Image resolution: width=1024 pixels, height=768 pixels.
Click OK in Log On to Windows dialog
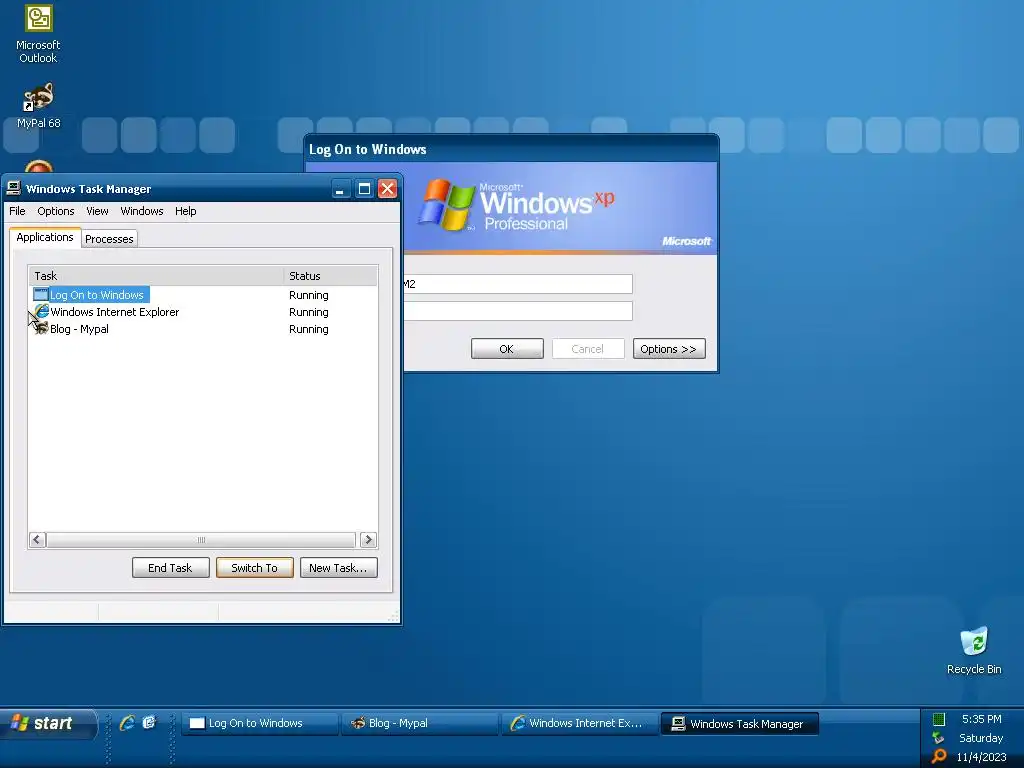[507, 349]
